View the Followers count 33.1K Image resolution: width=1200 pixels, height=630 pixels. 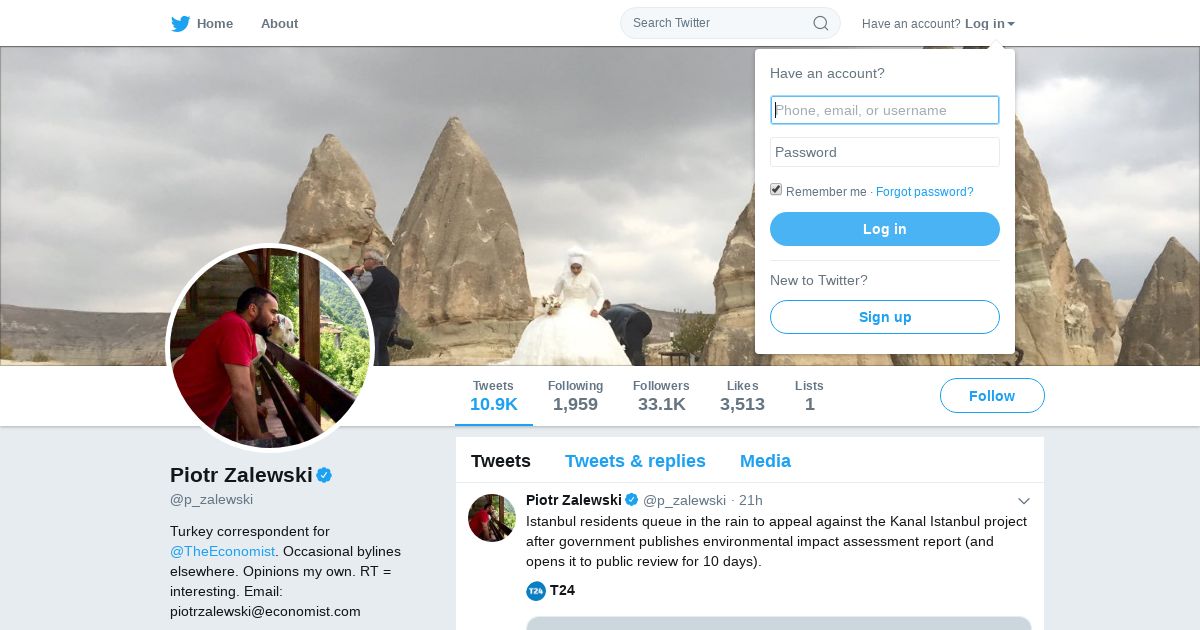pos(661,396)
